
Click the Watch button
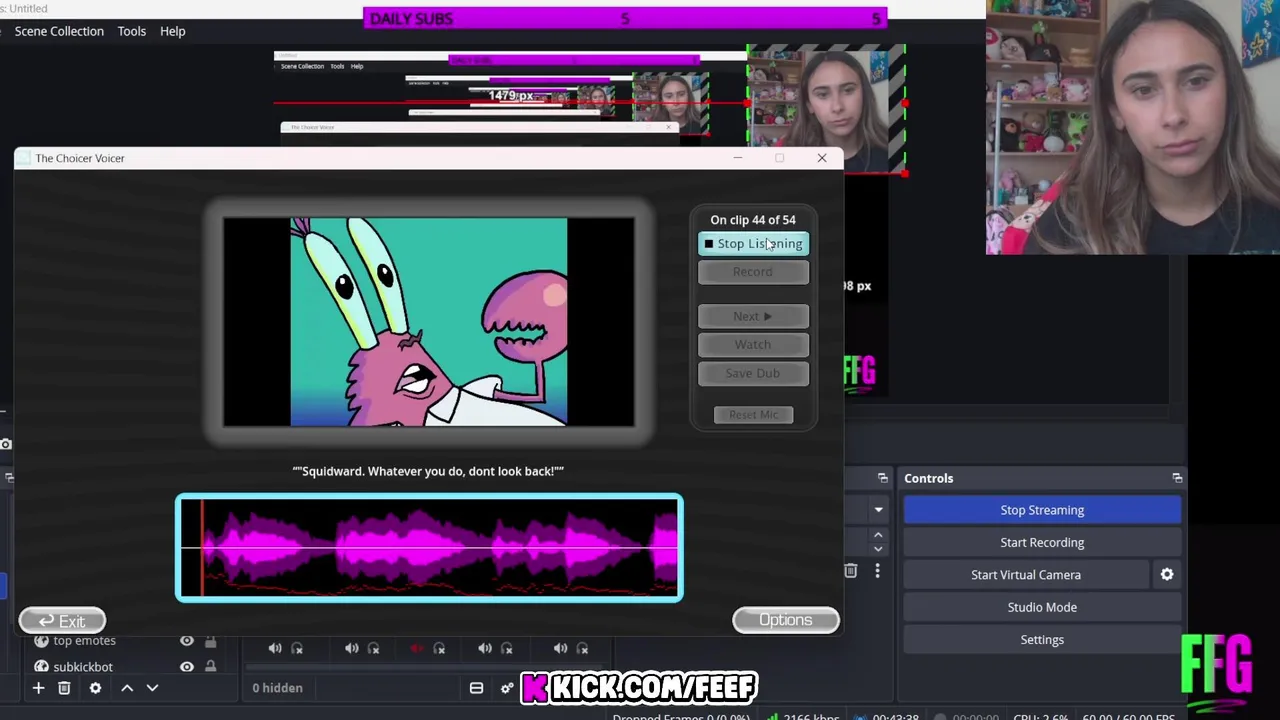point(753,345)
